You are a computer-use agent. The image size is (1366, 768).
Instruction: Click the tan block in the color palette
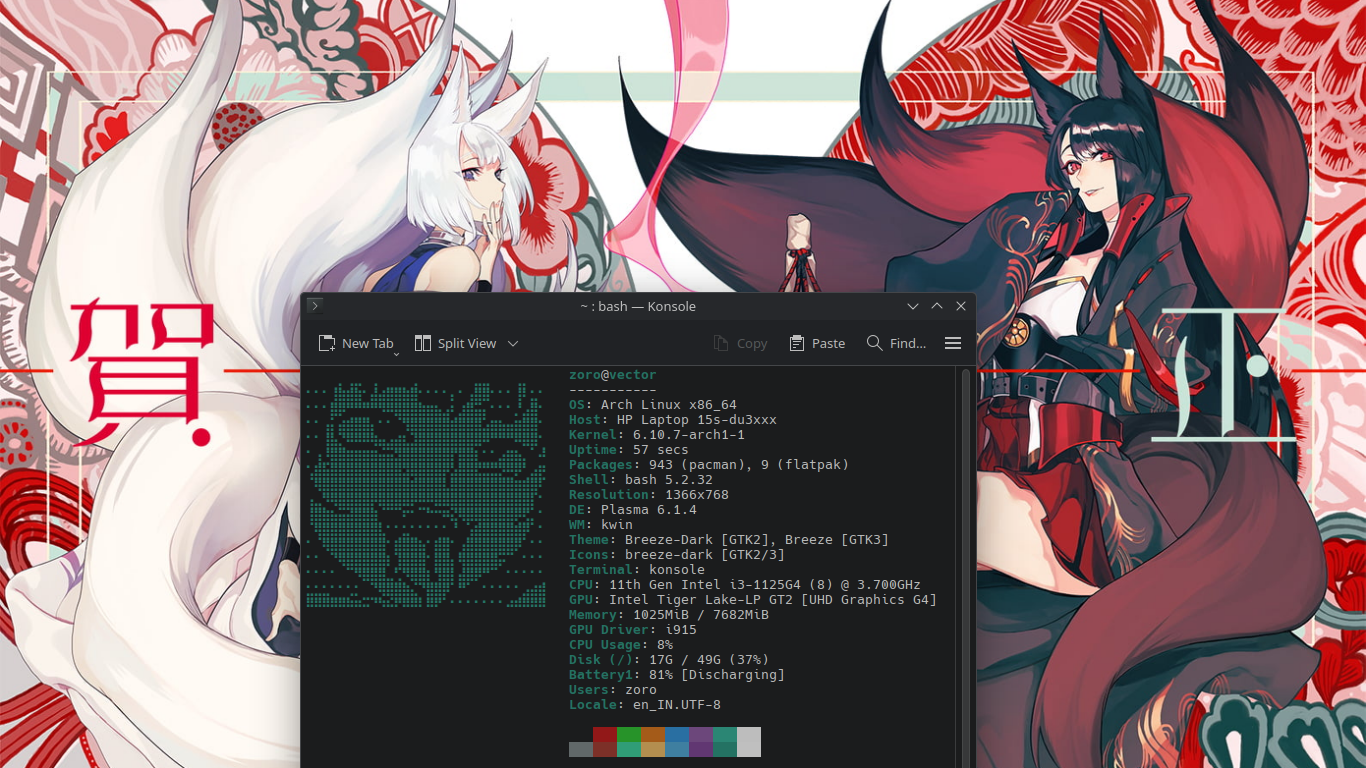click(x=653, y=749)
